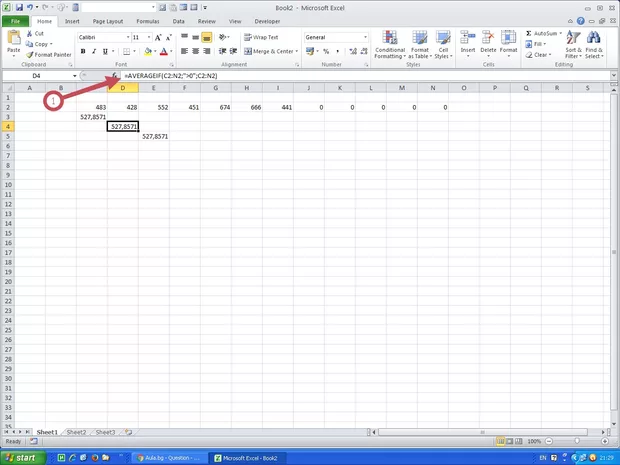Click the Name Box showing D4
Viewport: 620px width, 465px height.
click(x=36, y=76)
